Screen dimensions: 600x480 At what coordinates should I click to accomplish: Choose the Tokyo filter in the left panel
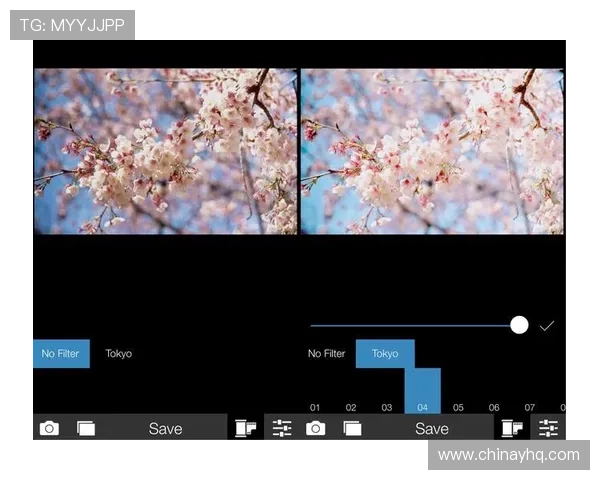click(119, 354)
